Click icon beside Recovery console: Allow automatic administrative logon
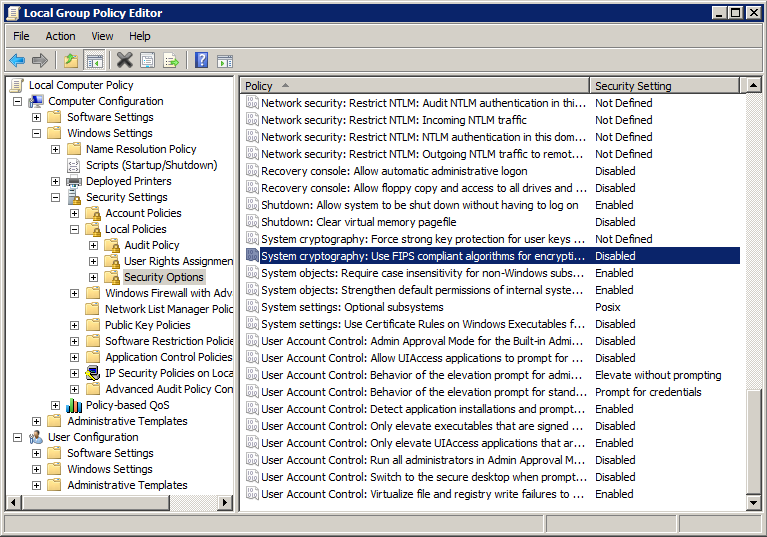767x537 pixels. [x=252, y=171]
